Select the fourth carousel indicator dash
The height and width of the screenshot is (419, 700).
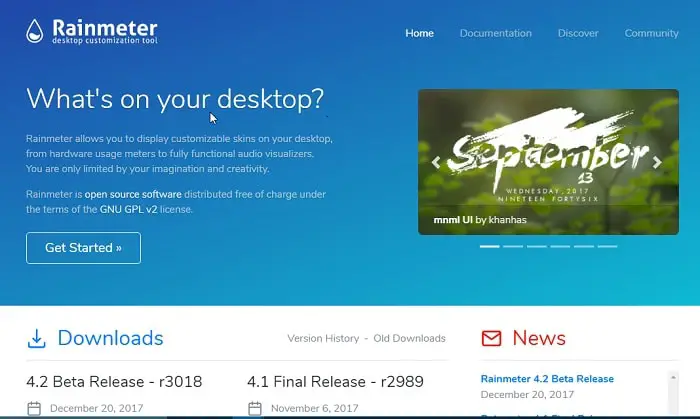pos(560,246)
